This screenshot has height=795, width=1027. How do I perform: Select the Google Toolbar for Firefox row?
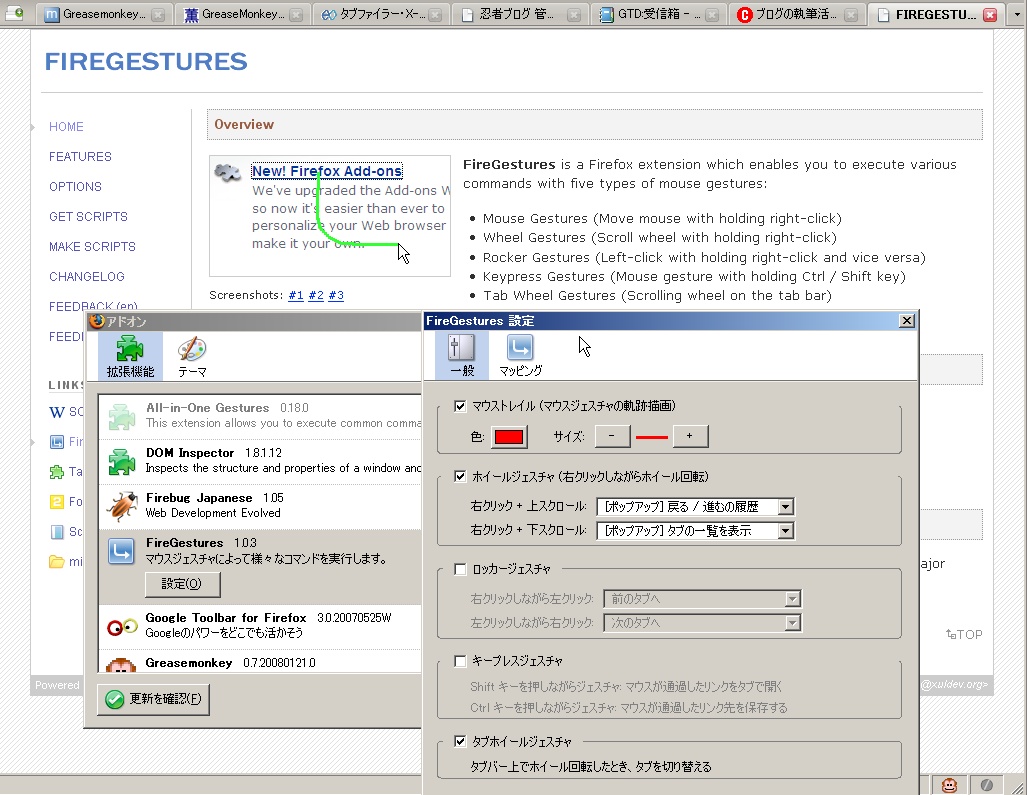point(260,627)
